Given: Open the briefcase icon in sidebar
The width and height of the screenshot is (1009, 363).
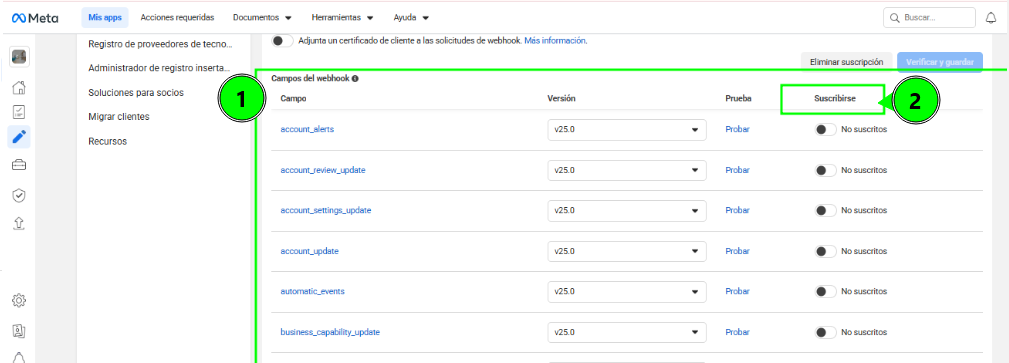Looking at the screenshot, I should [x=19, y=165].
